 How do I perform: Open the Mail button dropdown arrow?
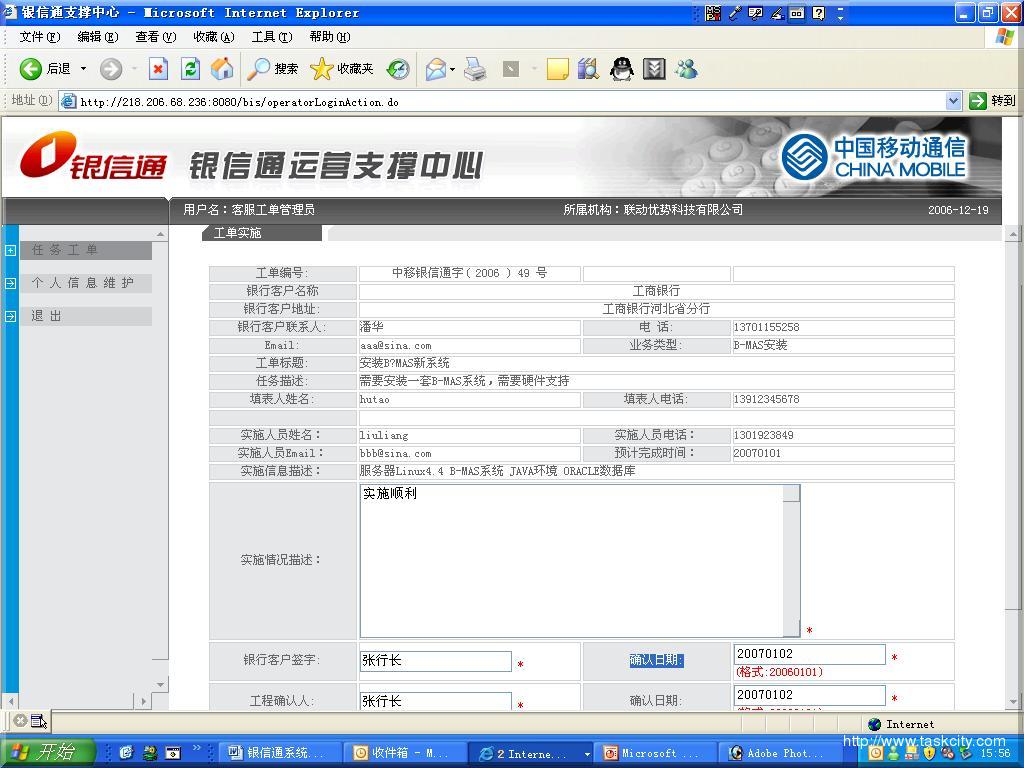point(453,69)
